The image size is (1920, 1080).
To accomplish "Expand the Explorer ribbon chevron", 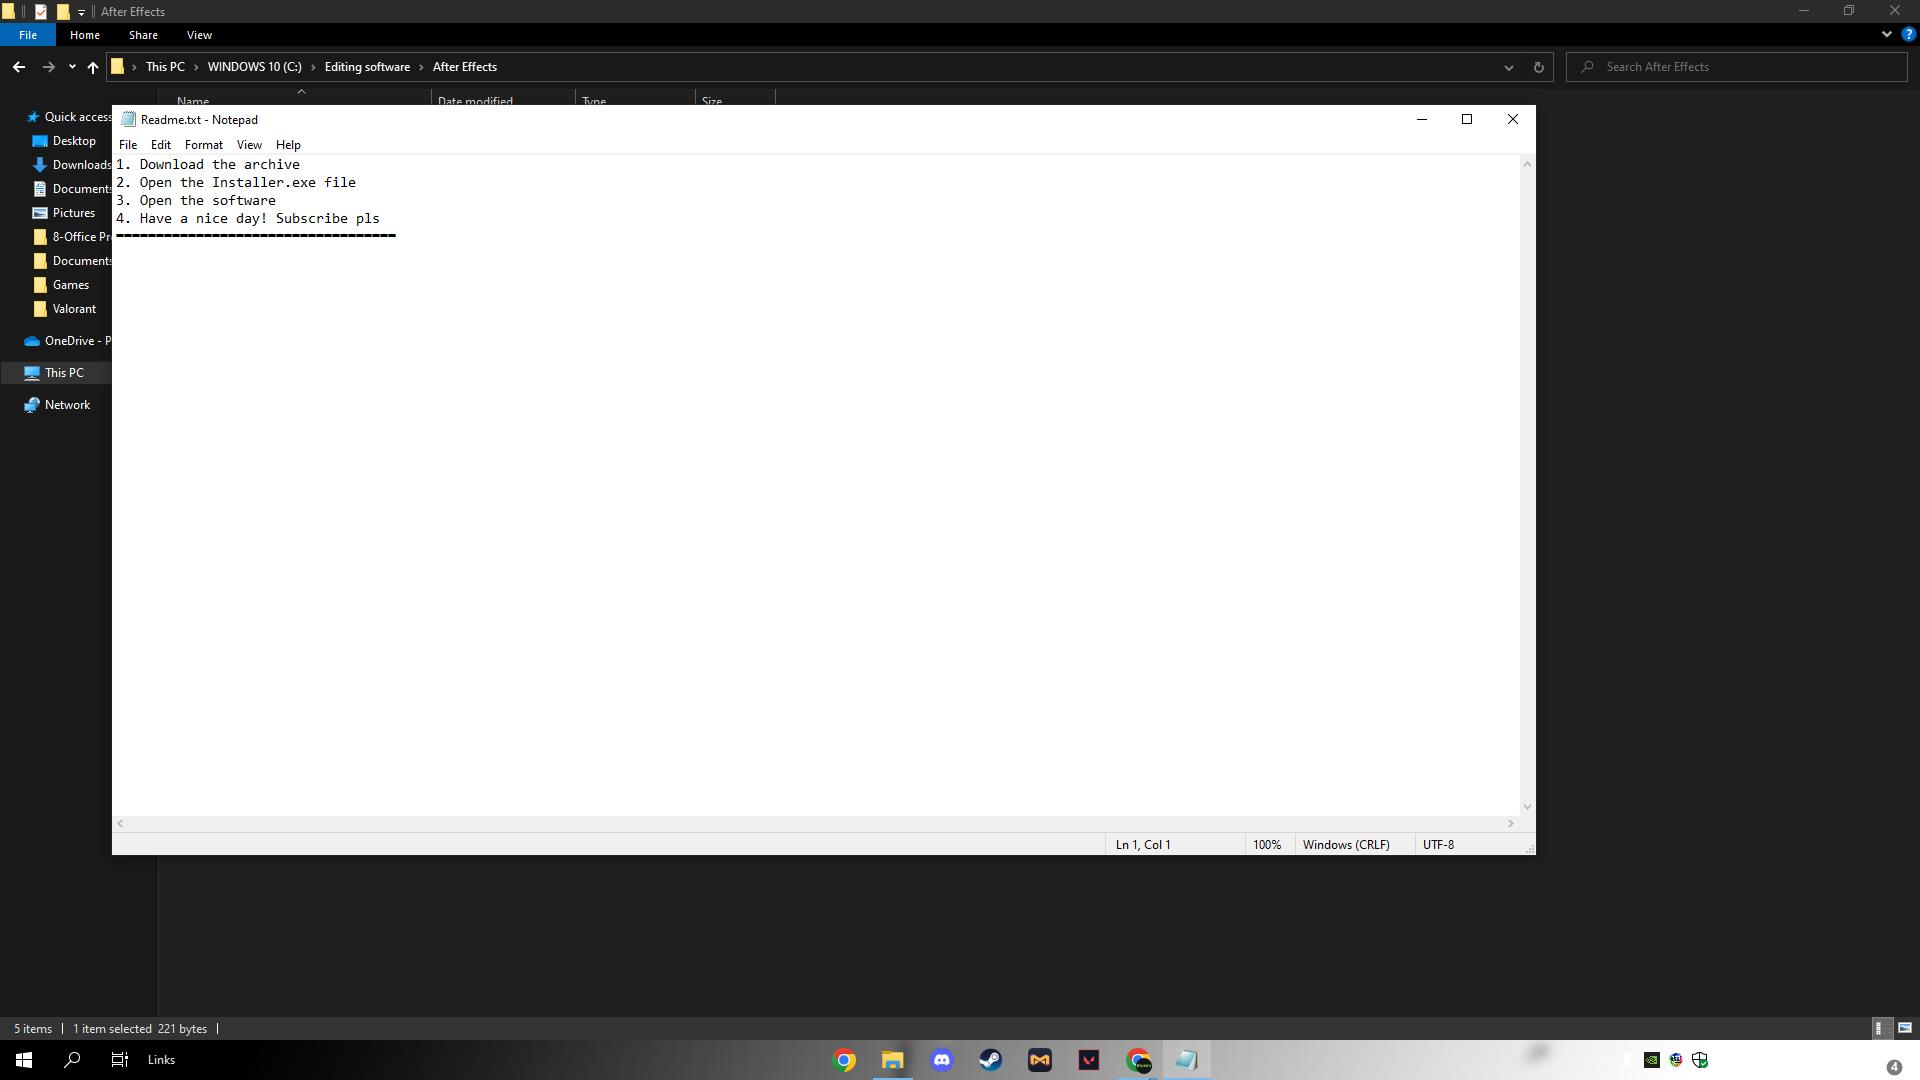I will (x=1886, y=34).
